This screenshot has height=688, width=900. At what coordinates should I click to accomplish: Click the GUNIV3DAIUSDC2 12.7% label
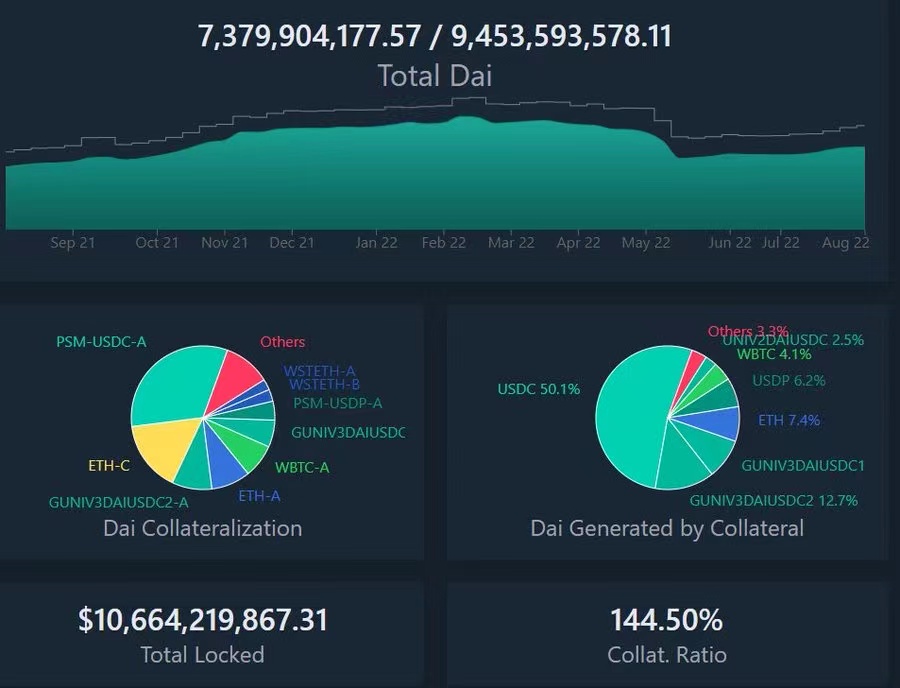(773, 500)
